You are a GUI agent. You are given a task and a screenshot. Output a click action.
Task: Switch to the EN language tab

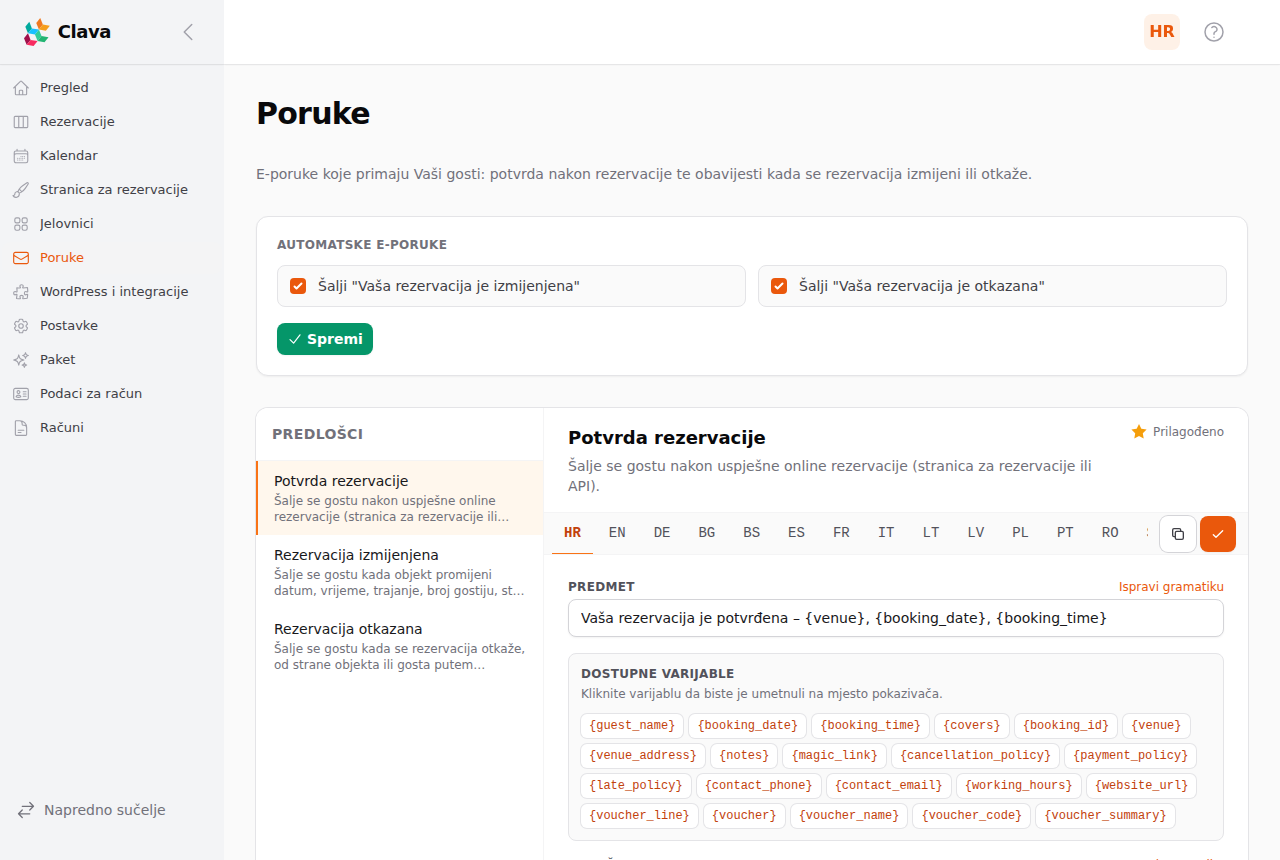coord(617,533)
